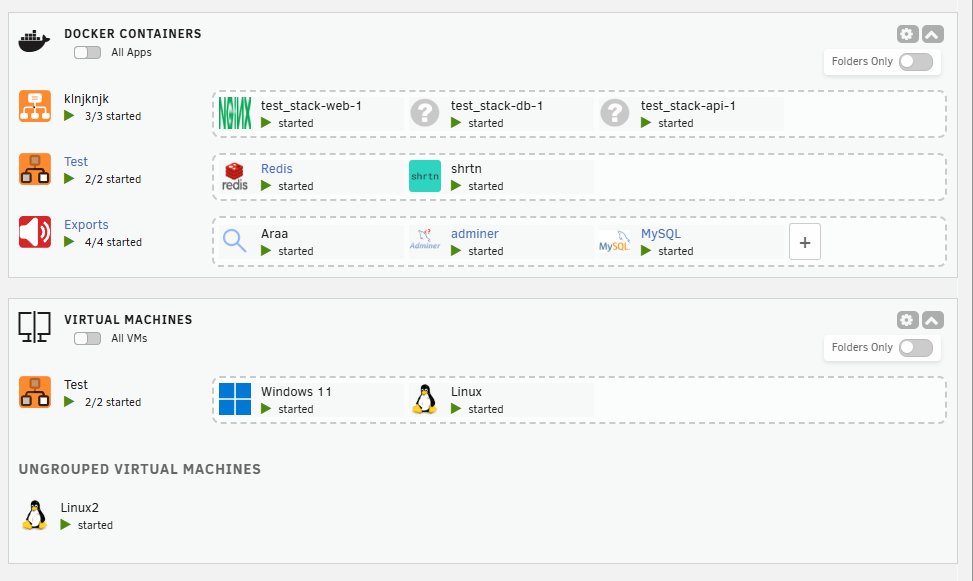Collapse the Docker Containers section

coord(933,34)
